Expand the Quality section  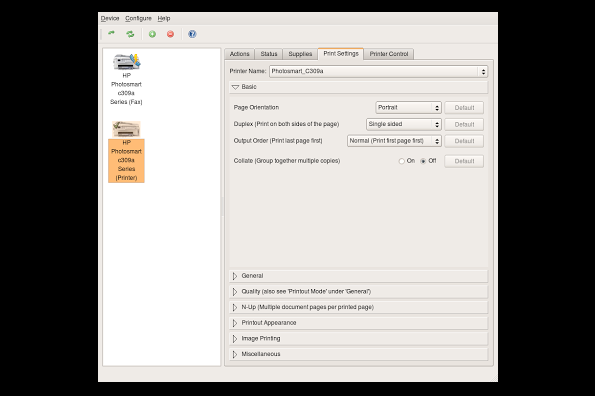pos(359,291)
